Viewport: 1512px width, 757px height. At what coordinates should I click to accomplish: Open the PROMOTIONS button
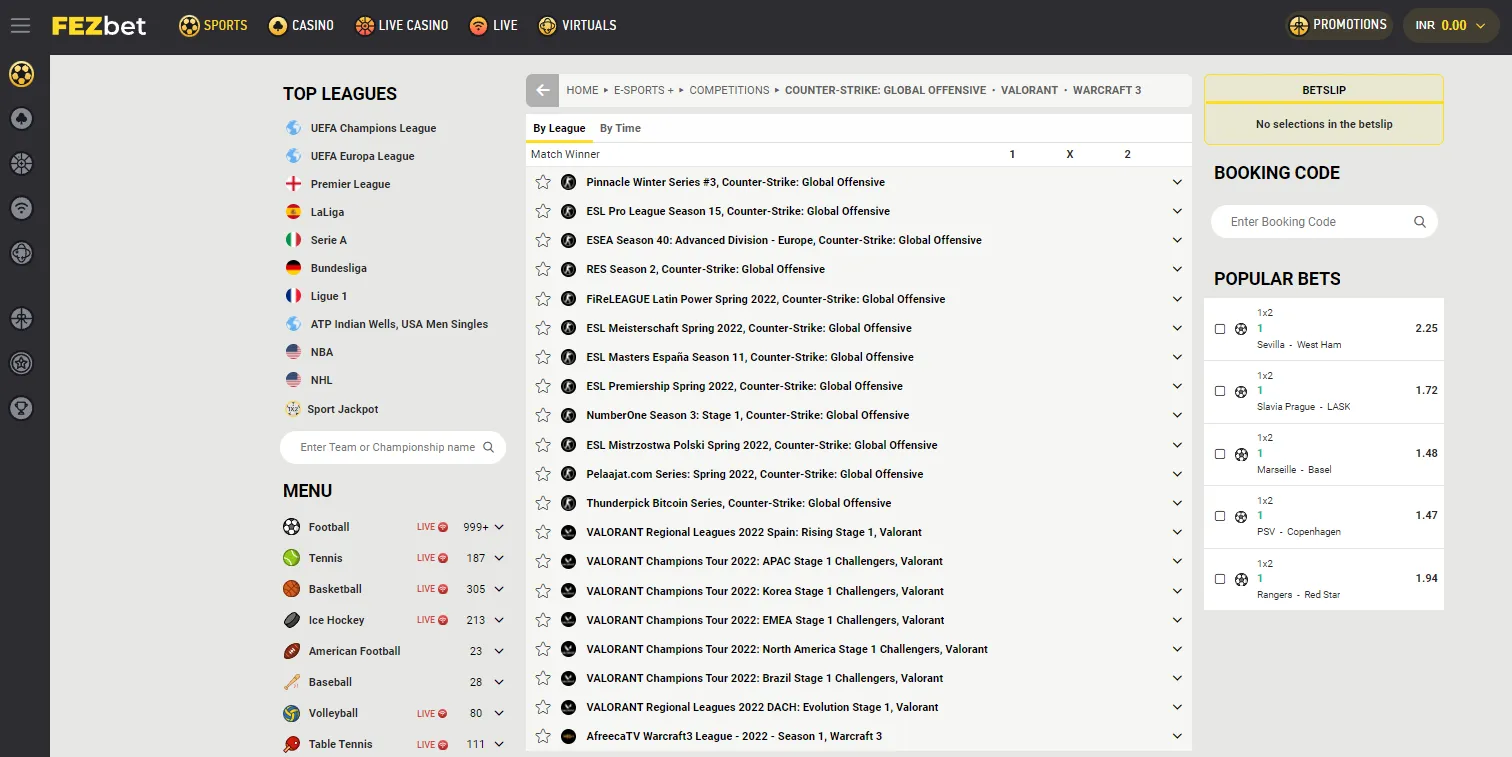pyautogui.click(x=1339, y=25)
